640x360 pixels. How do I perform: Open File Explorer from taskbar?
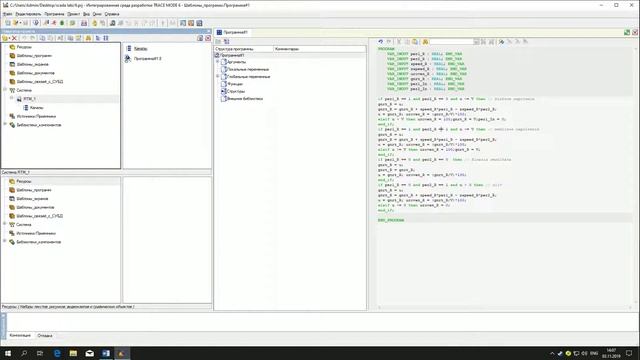tap(73, 353)
